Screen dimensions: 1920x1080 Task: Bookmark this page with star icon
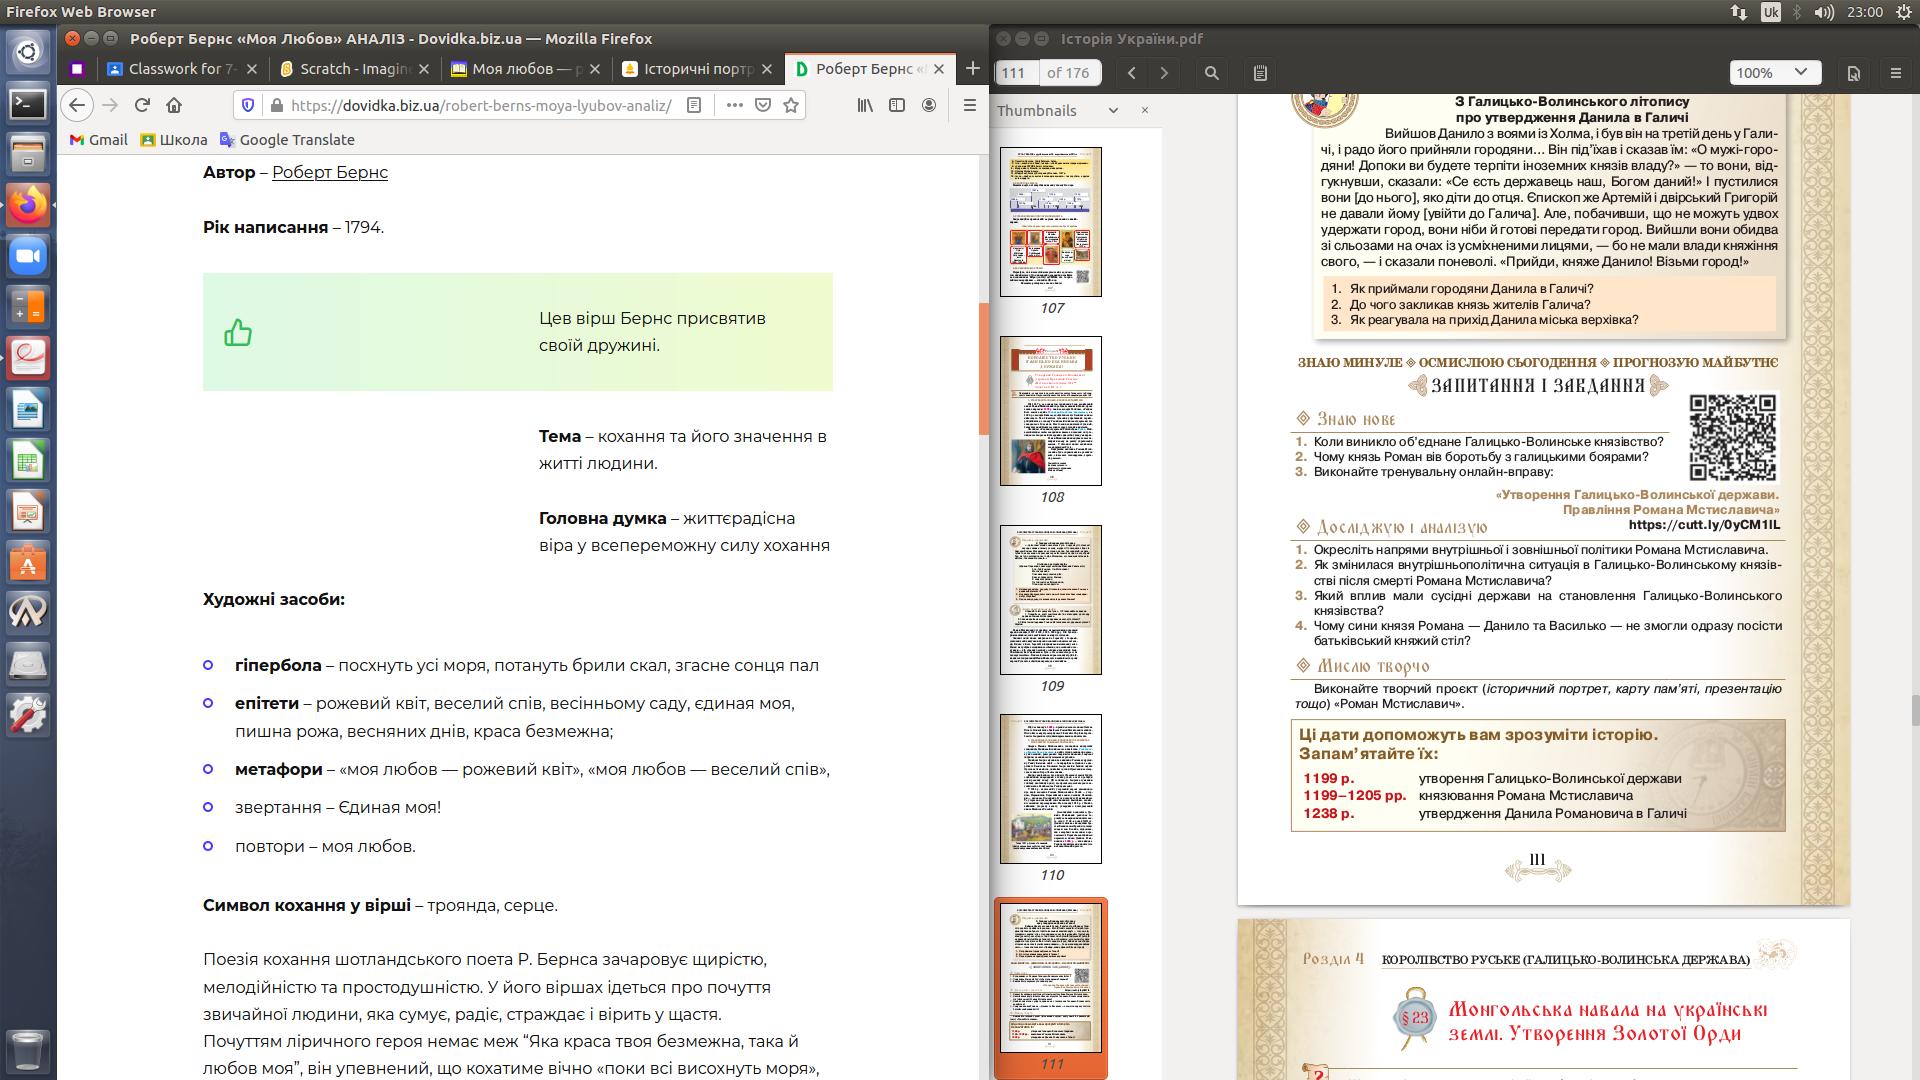click(791, 105)
